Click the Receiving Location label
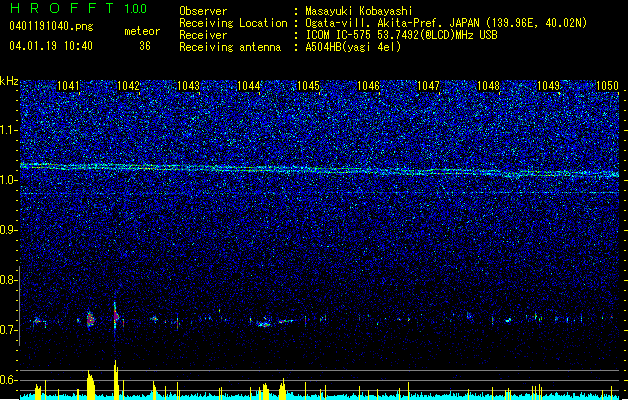The image size is (629, 400). pos(233,23)
